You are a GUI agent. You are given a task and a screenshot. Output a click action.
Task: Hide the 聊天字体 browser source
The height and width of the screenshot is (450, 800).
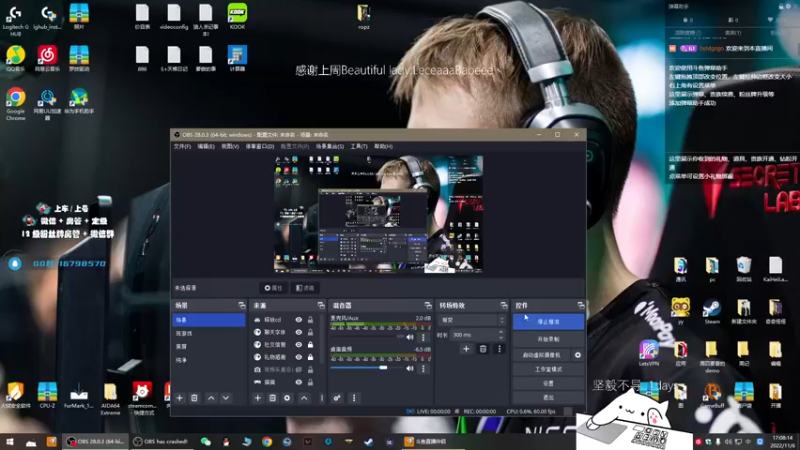point(299,332)
